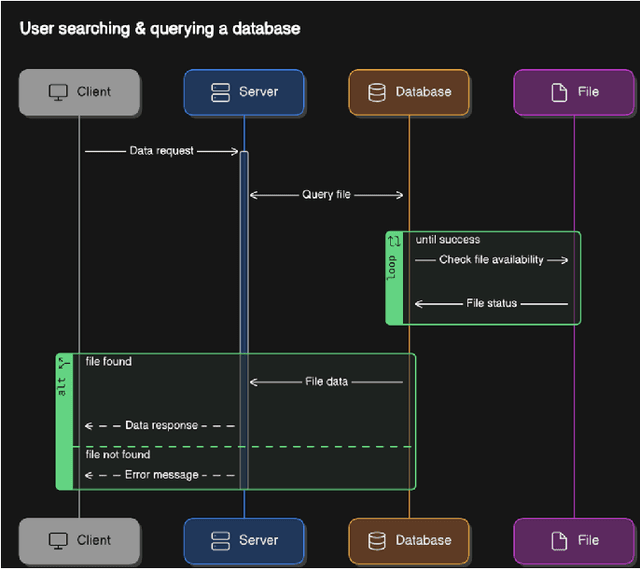The height and width of the screenshot is (569, 640).
Task: Select the 'until success' loop condition text
Action: (447, 240)
